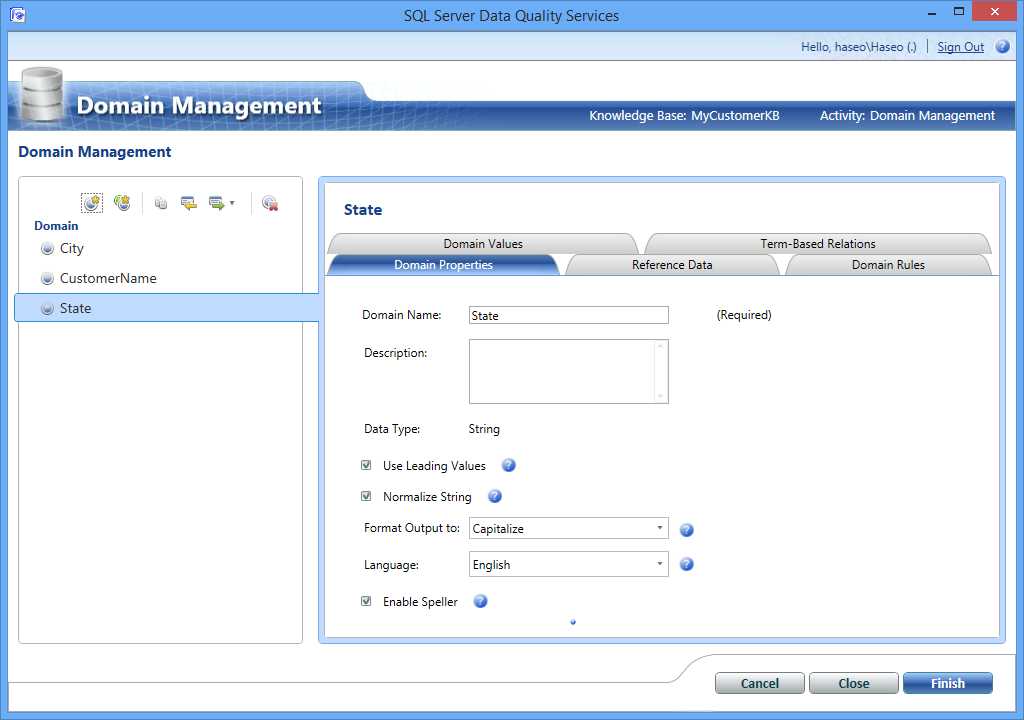Click the application icon in title bar
Screen dimensions: 1024x720
tap(18, 14)
